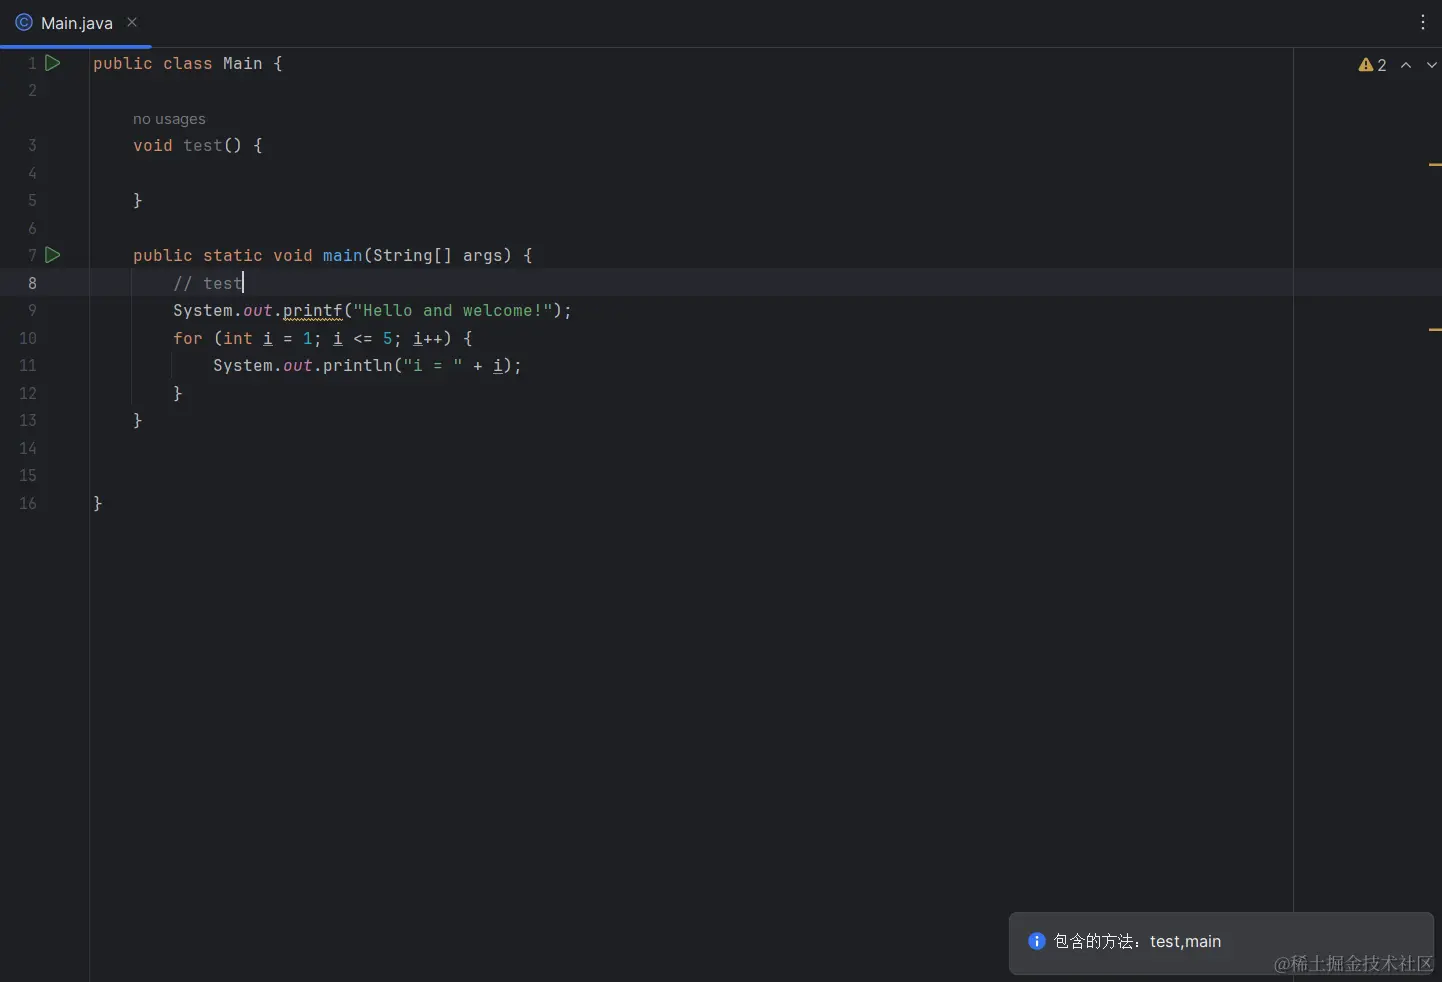The image size is (1442, 982).
Task: Click line number 8 in gutter
Action: coord(32,283)
